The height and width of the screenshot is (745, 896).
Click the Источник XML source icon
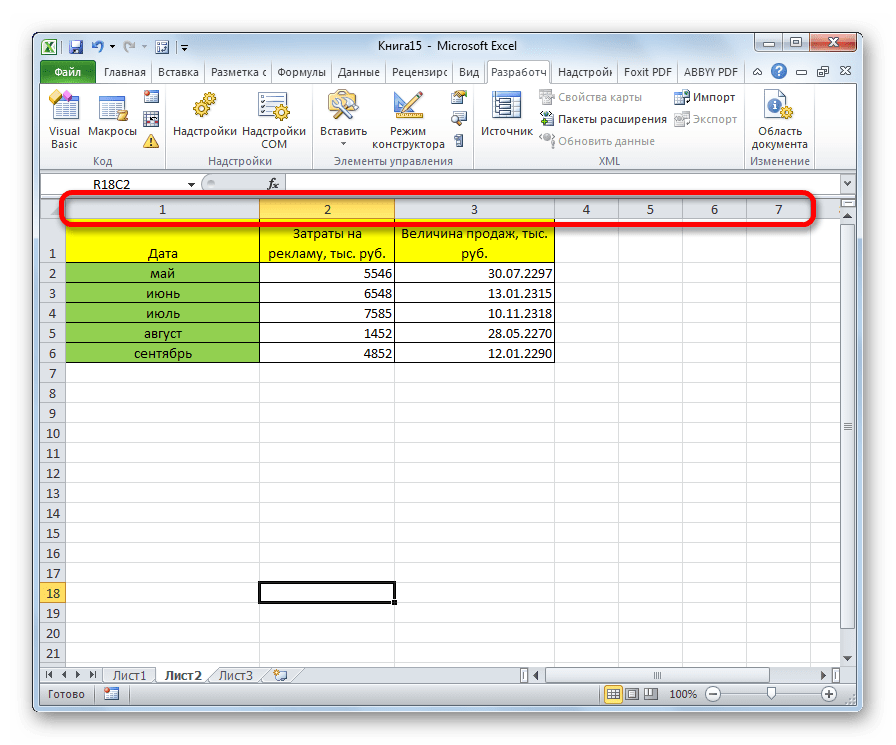click(x=506, y=115)
